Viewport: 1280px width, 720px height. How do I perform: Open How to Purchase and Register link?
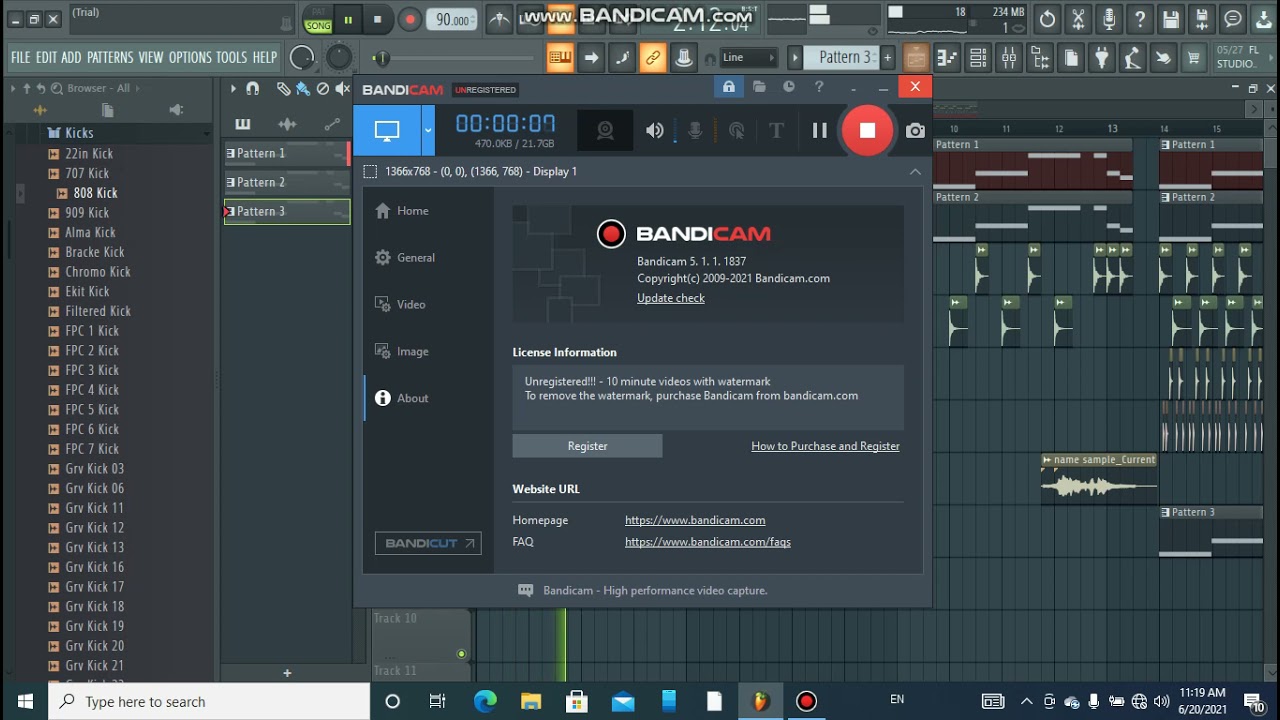click(x=825, y=446)
